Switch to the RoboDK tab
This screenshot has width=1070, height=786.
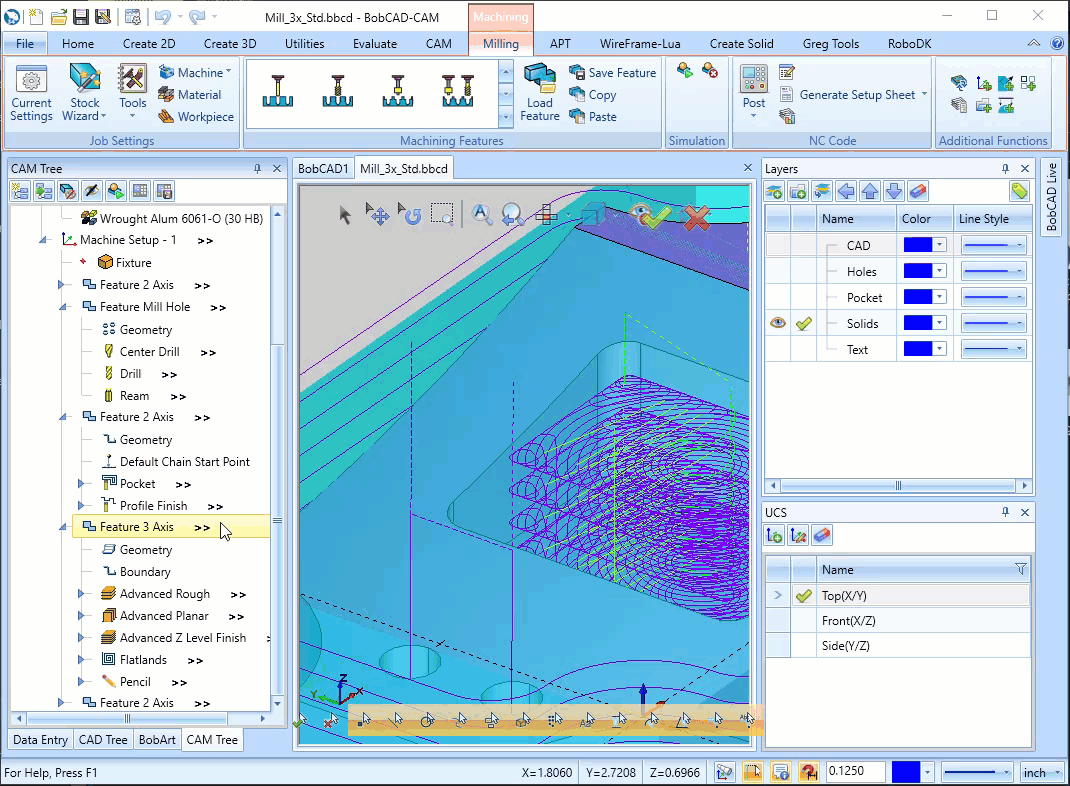pyautogui.click(x=909, y=44)
